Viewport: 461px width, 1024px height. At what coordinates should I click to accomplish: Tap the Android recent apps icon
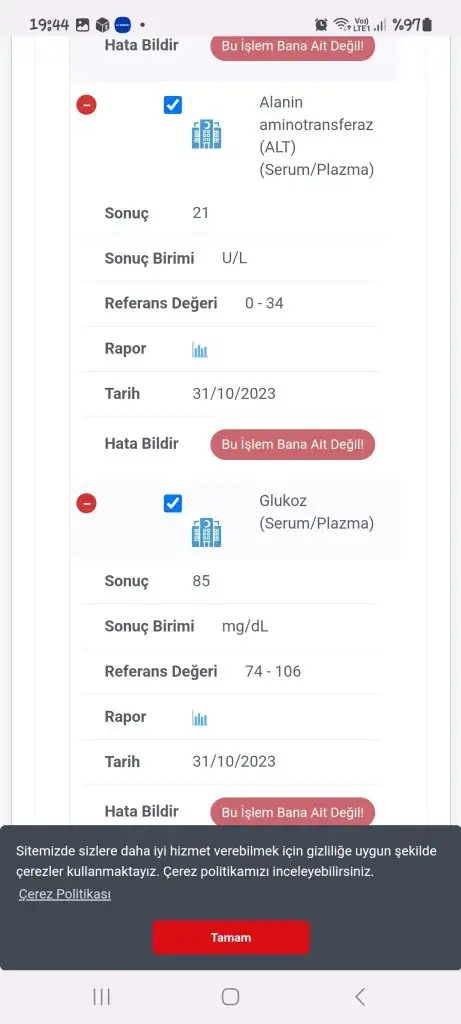tap(101, 997)
